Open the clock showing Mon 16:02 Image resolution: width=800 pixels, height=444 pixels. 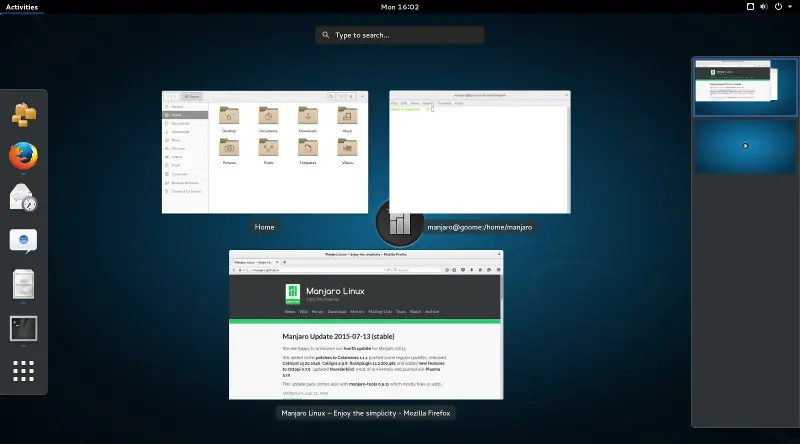tap(399, 7)
